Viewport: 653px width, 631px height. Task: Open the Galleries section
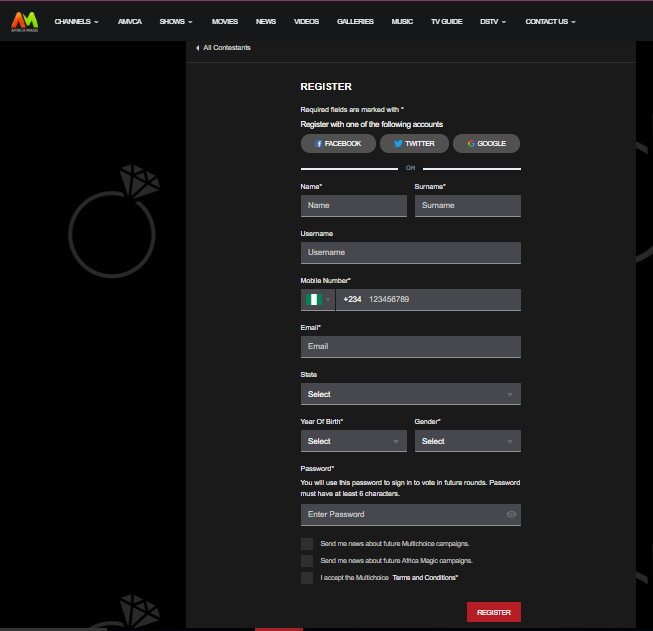355,22
